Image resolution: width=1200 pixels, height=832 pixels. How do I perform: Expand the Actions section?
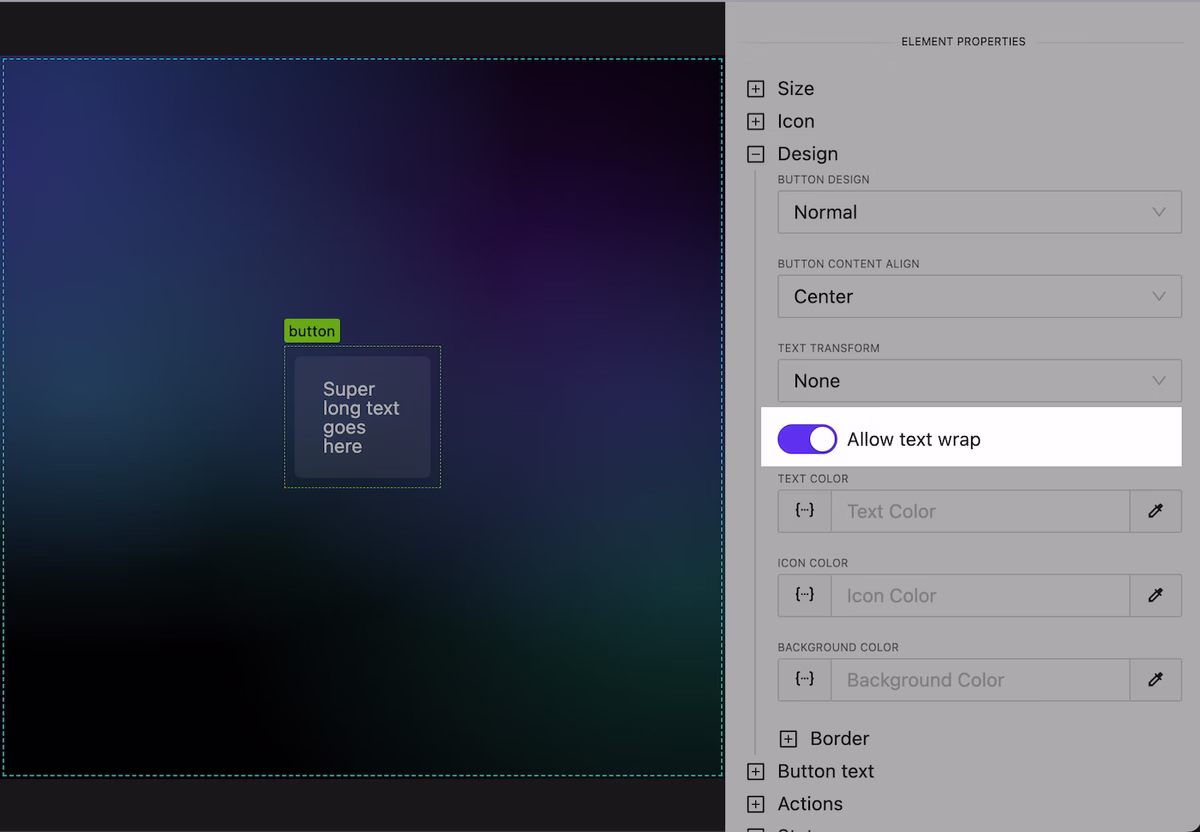click(x=755, y=803)
